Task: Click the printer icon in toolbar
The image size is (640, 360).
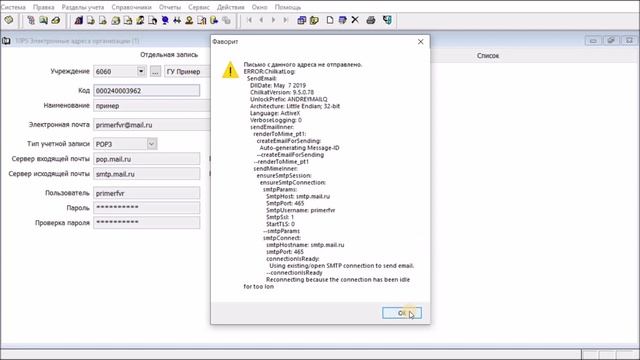Action: (x=371, y=20)
